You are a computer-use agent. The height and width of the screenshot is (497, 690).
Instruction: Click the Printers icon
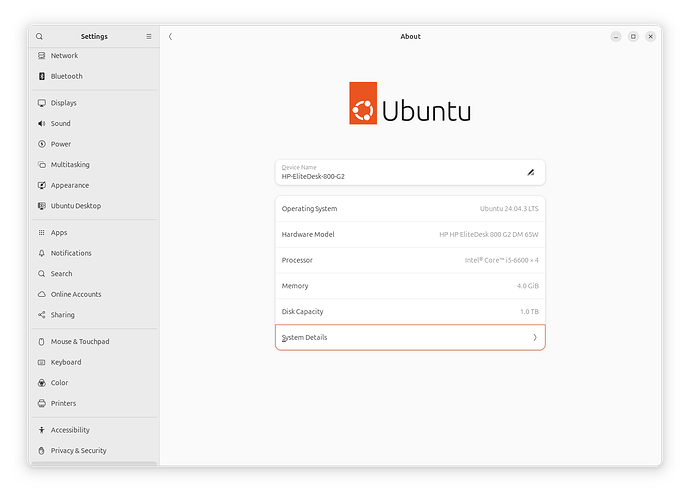(x=41, y=403)
